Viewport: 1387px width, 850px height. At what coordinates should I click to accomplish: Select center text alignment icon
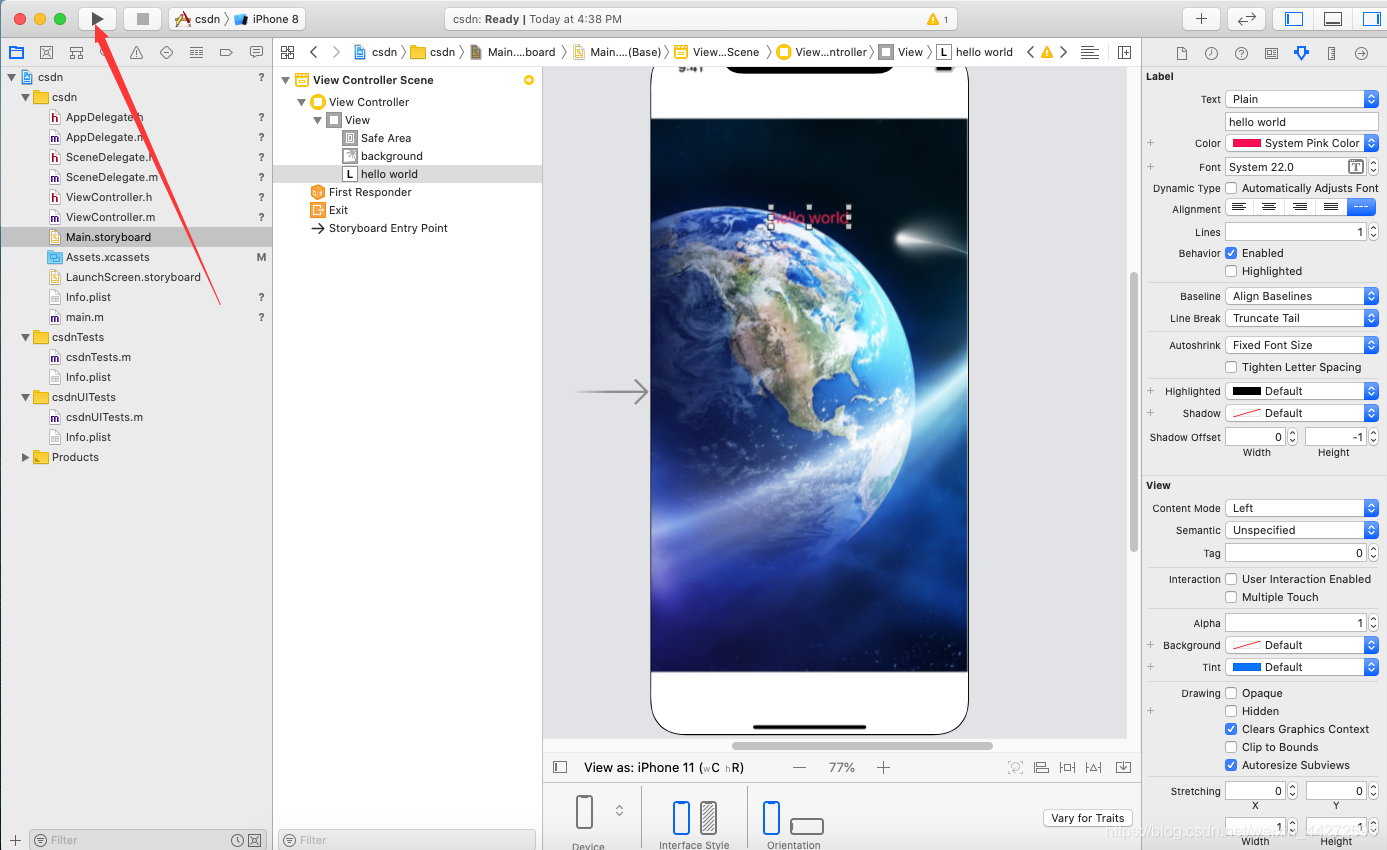click(x=1269, y=207)
